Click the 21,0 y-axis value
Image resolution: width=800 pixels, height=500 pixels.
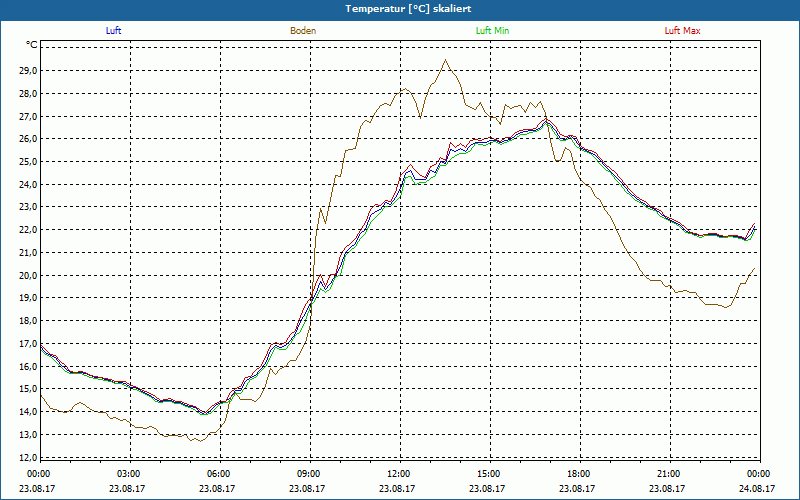point(29,253)
